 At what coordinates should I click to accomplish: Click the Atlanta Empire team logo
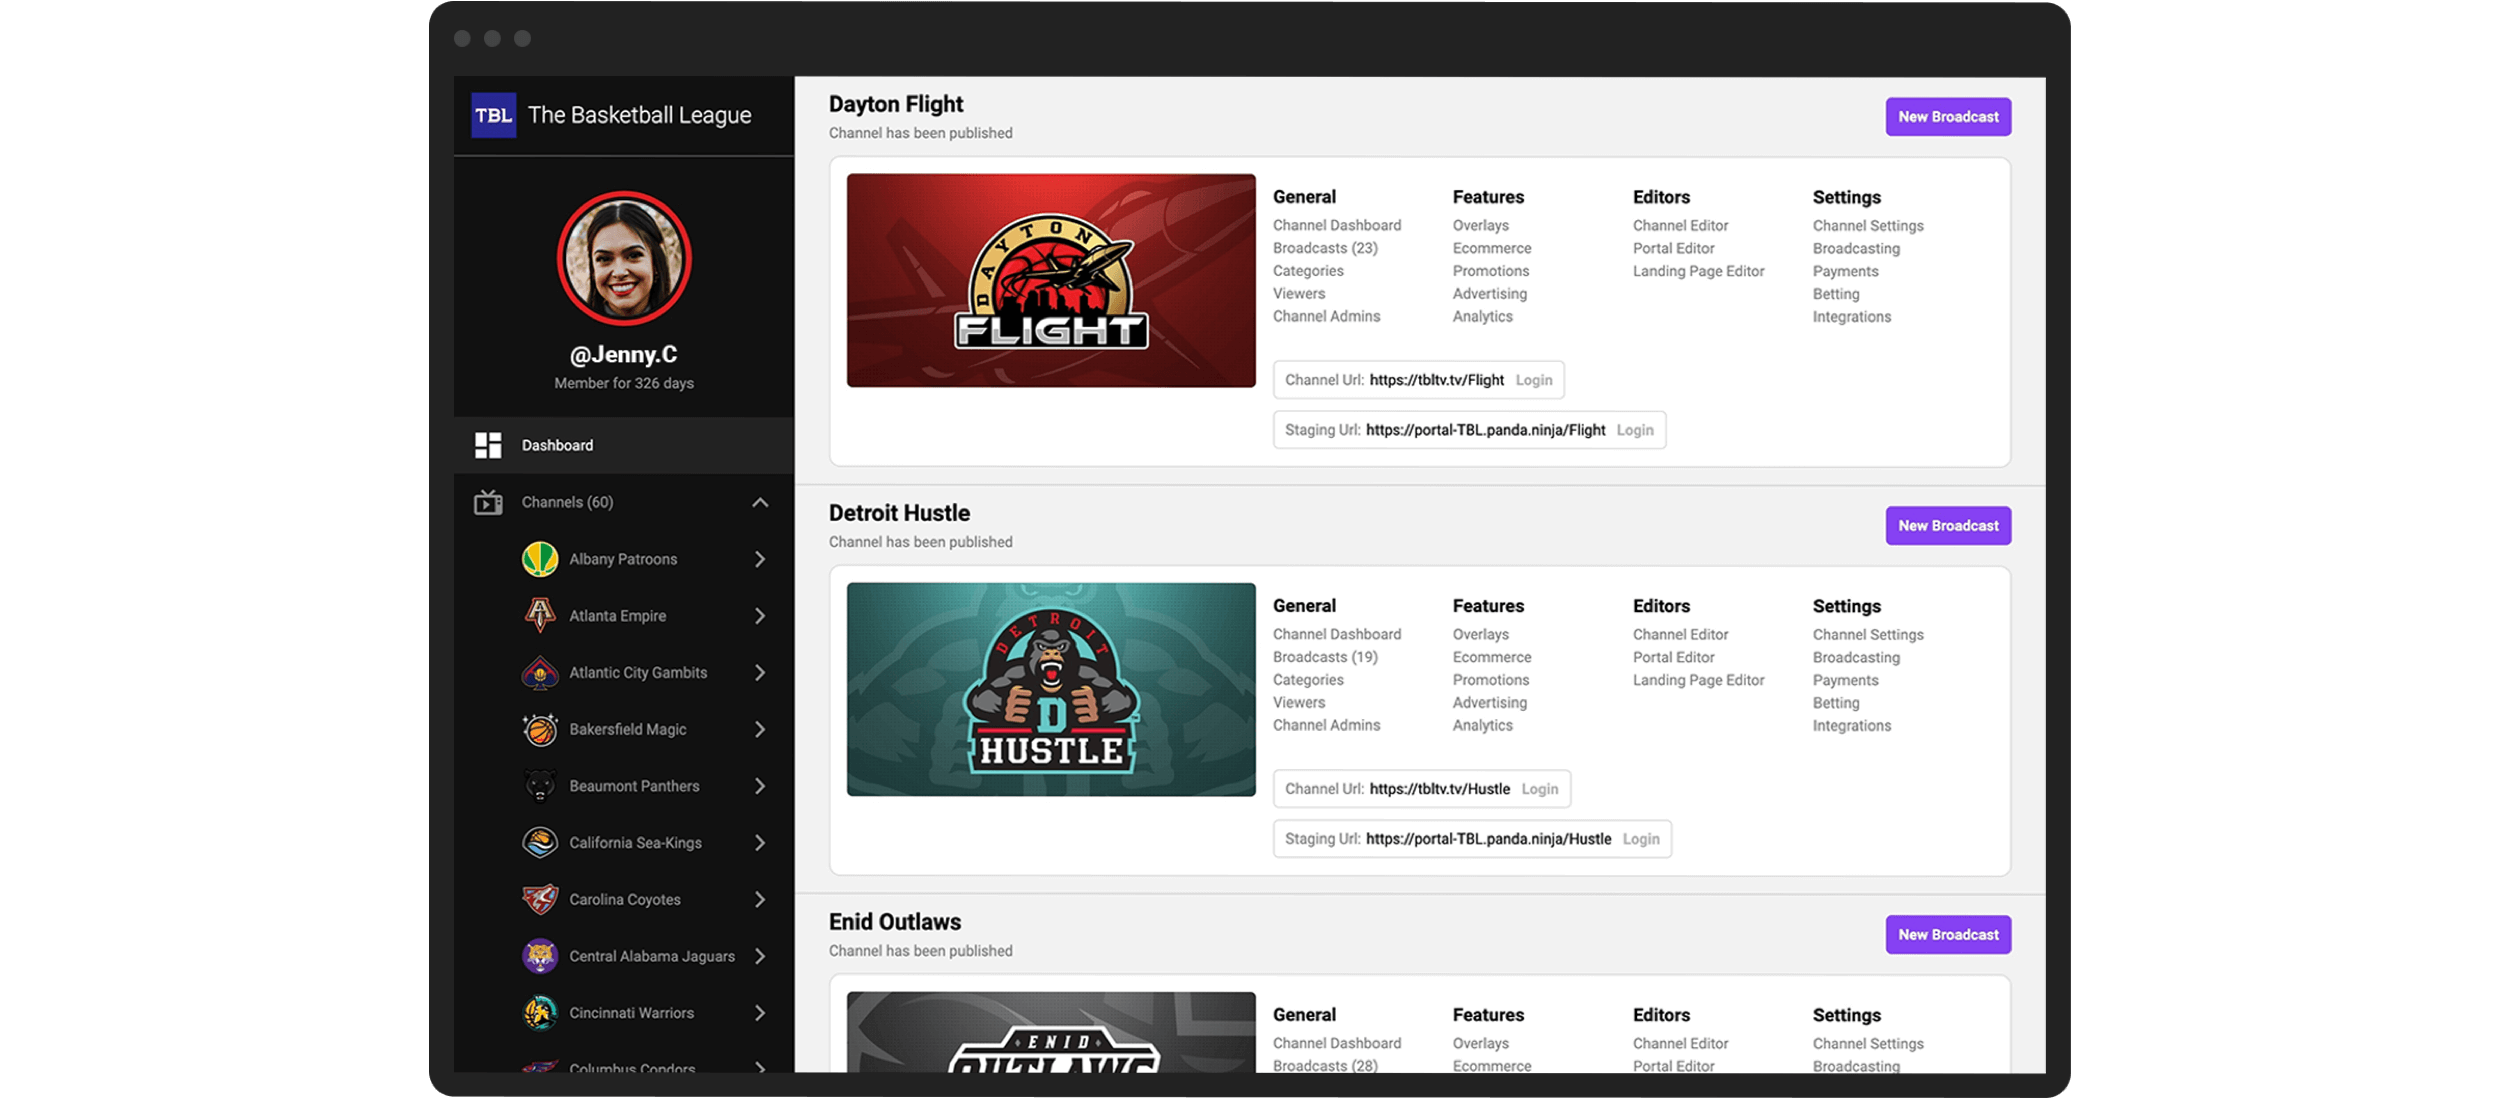click(x=540, y=615)
